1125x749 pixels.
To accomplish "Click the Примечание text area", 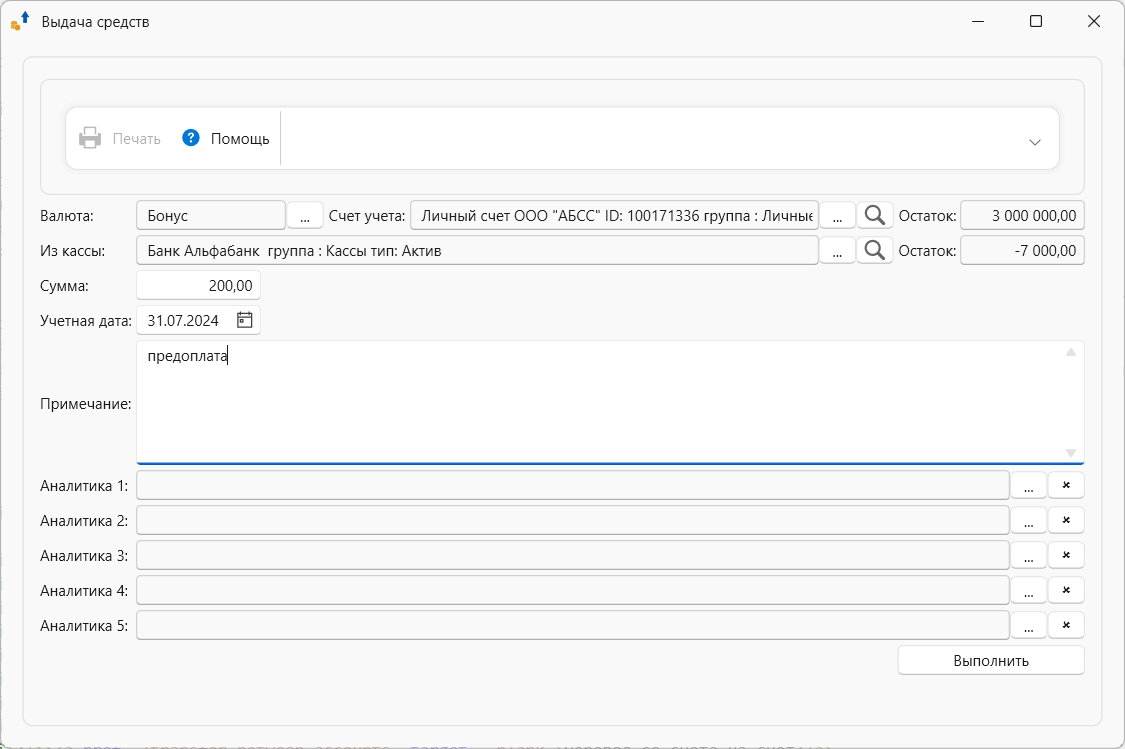I will pos(610,402).
